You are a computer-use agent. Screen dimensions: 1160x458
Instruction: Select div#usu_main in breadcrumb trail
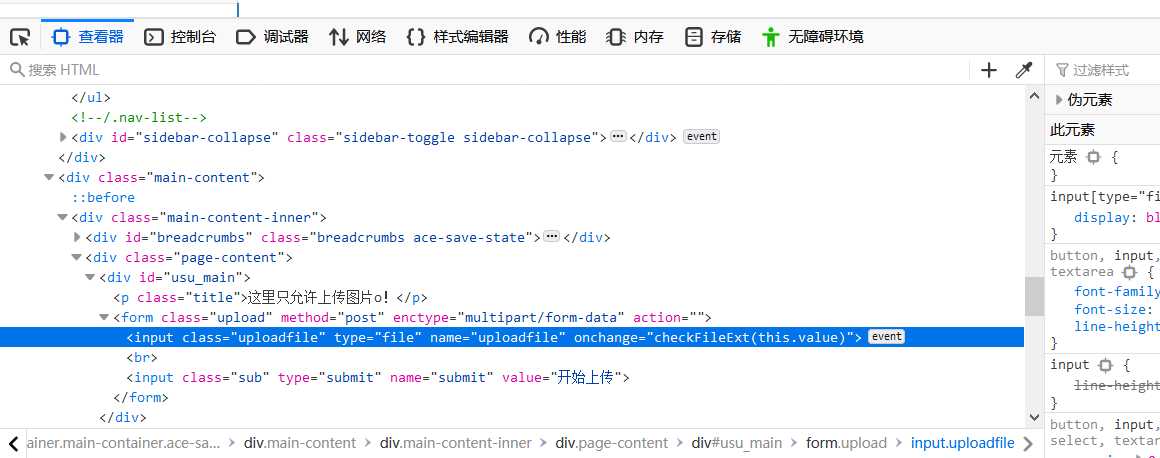(x=737, y=443)
